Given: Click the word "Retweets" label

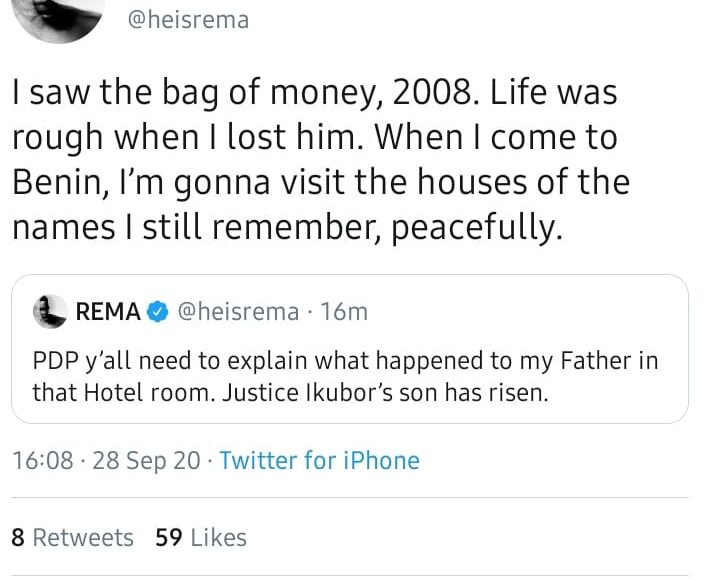Looking at the screenshot, I should click(83, 538).
